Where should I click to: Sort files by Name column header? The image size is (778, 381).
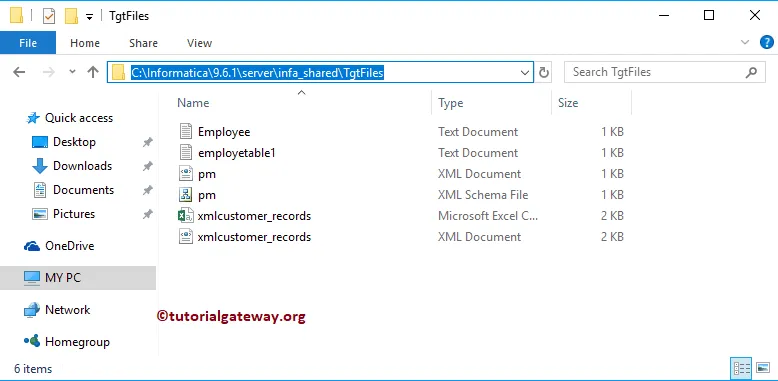click(x=193, y=103)
